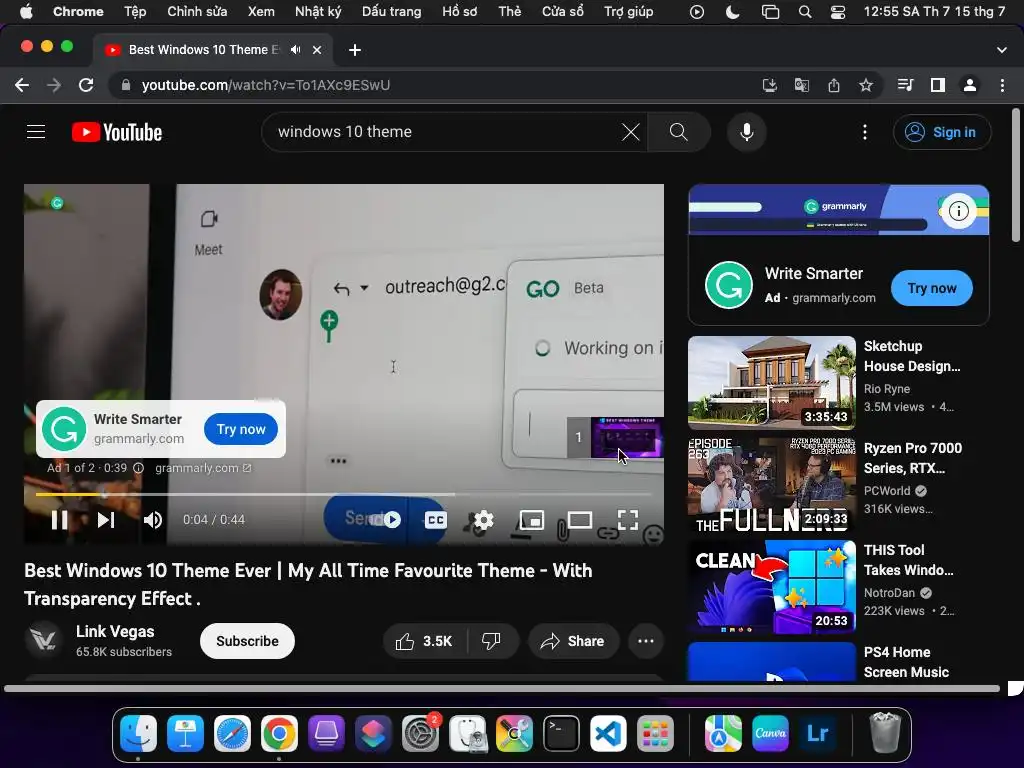Open the Dấu trang menu
This screenshot has height=768, width=1024.
pyautogui.click(x=391, y=11)
